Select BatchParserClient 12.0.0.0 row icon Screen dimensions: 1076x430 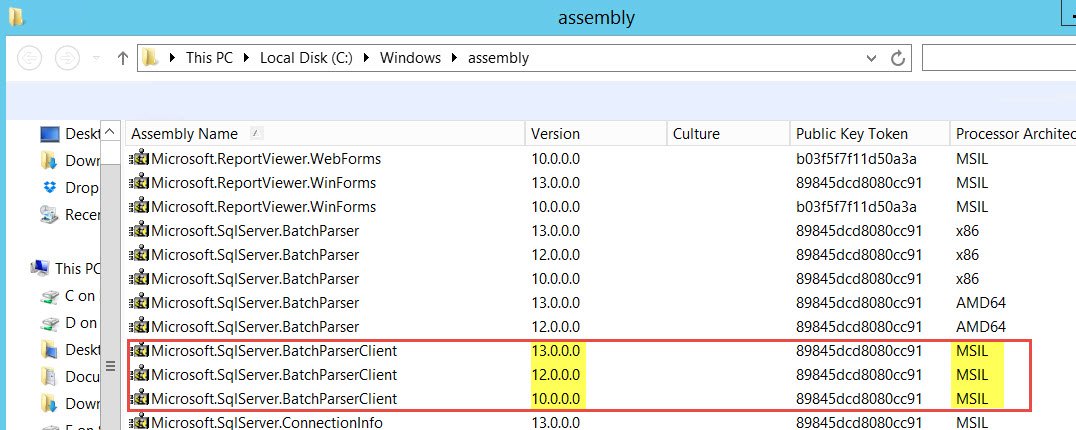tap(139, 374)
